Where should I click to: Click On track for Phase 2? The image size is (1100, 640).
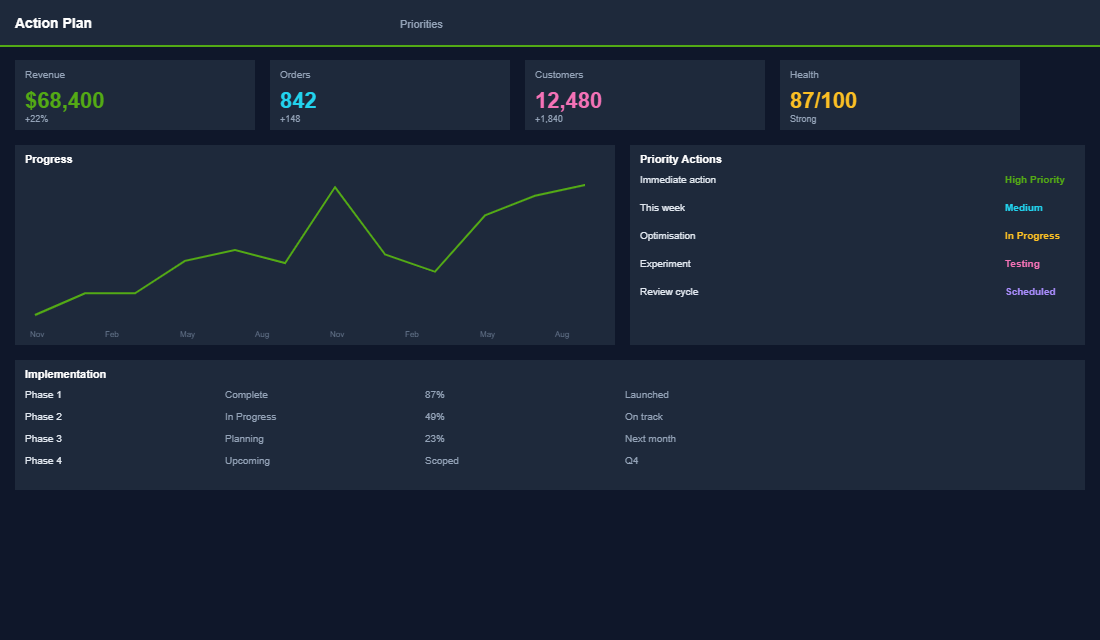click(644, 416)
